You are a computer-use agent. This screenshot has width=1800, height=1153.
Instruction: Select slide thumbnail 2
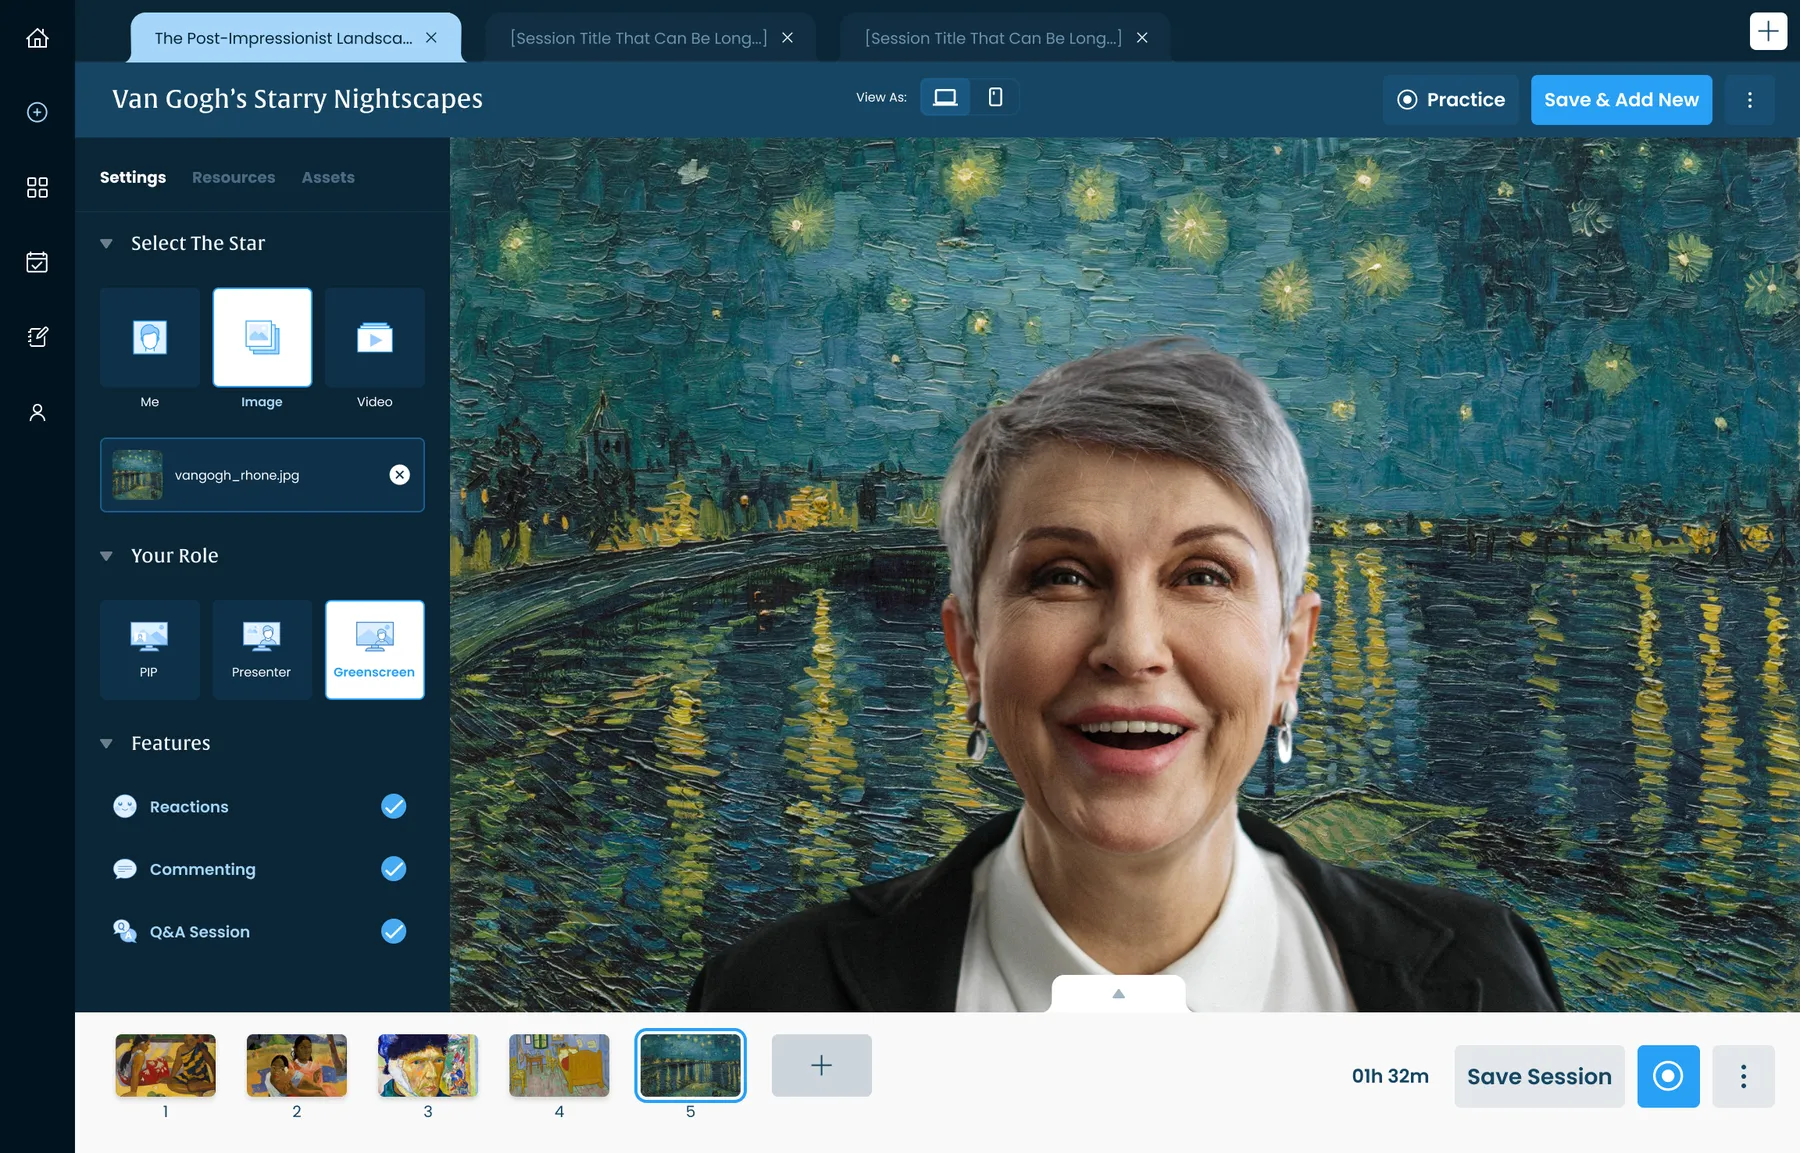[x=297, y=1065]
